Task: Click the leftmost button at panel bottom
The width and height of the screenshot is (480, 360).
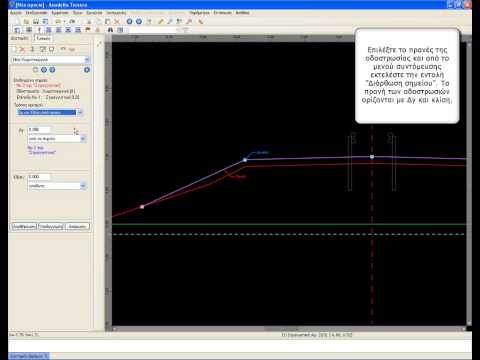Action: [x=24, y=226]
